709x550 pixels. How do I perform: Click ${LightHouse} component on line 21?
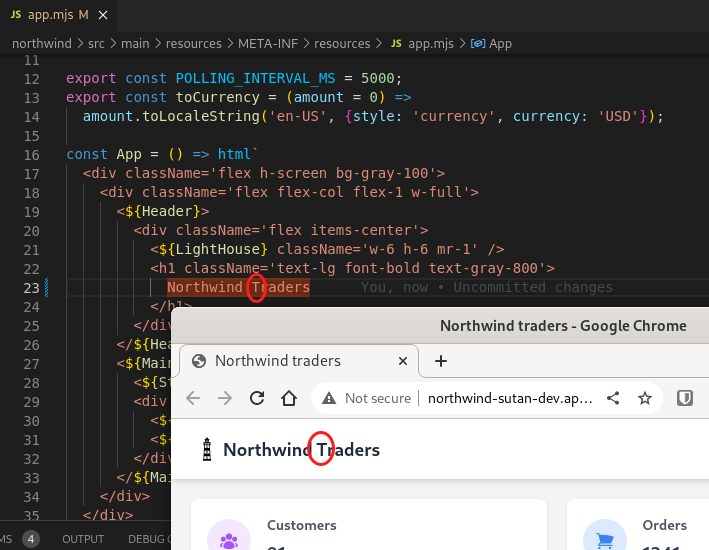pos(213,249)
